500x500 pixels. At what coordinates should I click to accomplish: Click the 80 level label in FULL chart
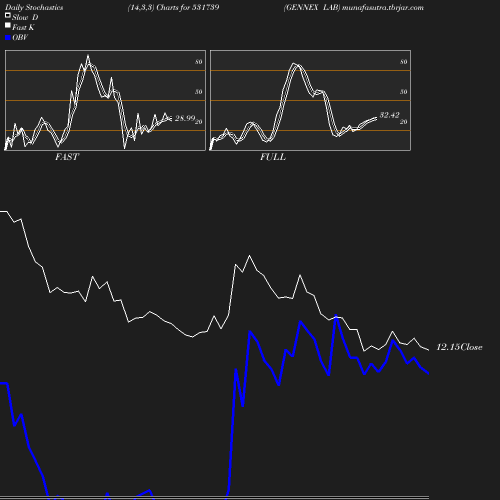(x=404, y=62)
